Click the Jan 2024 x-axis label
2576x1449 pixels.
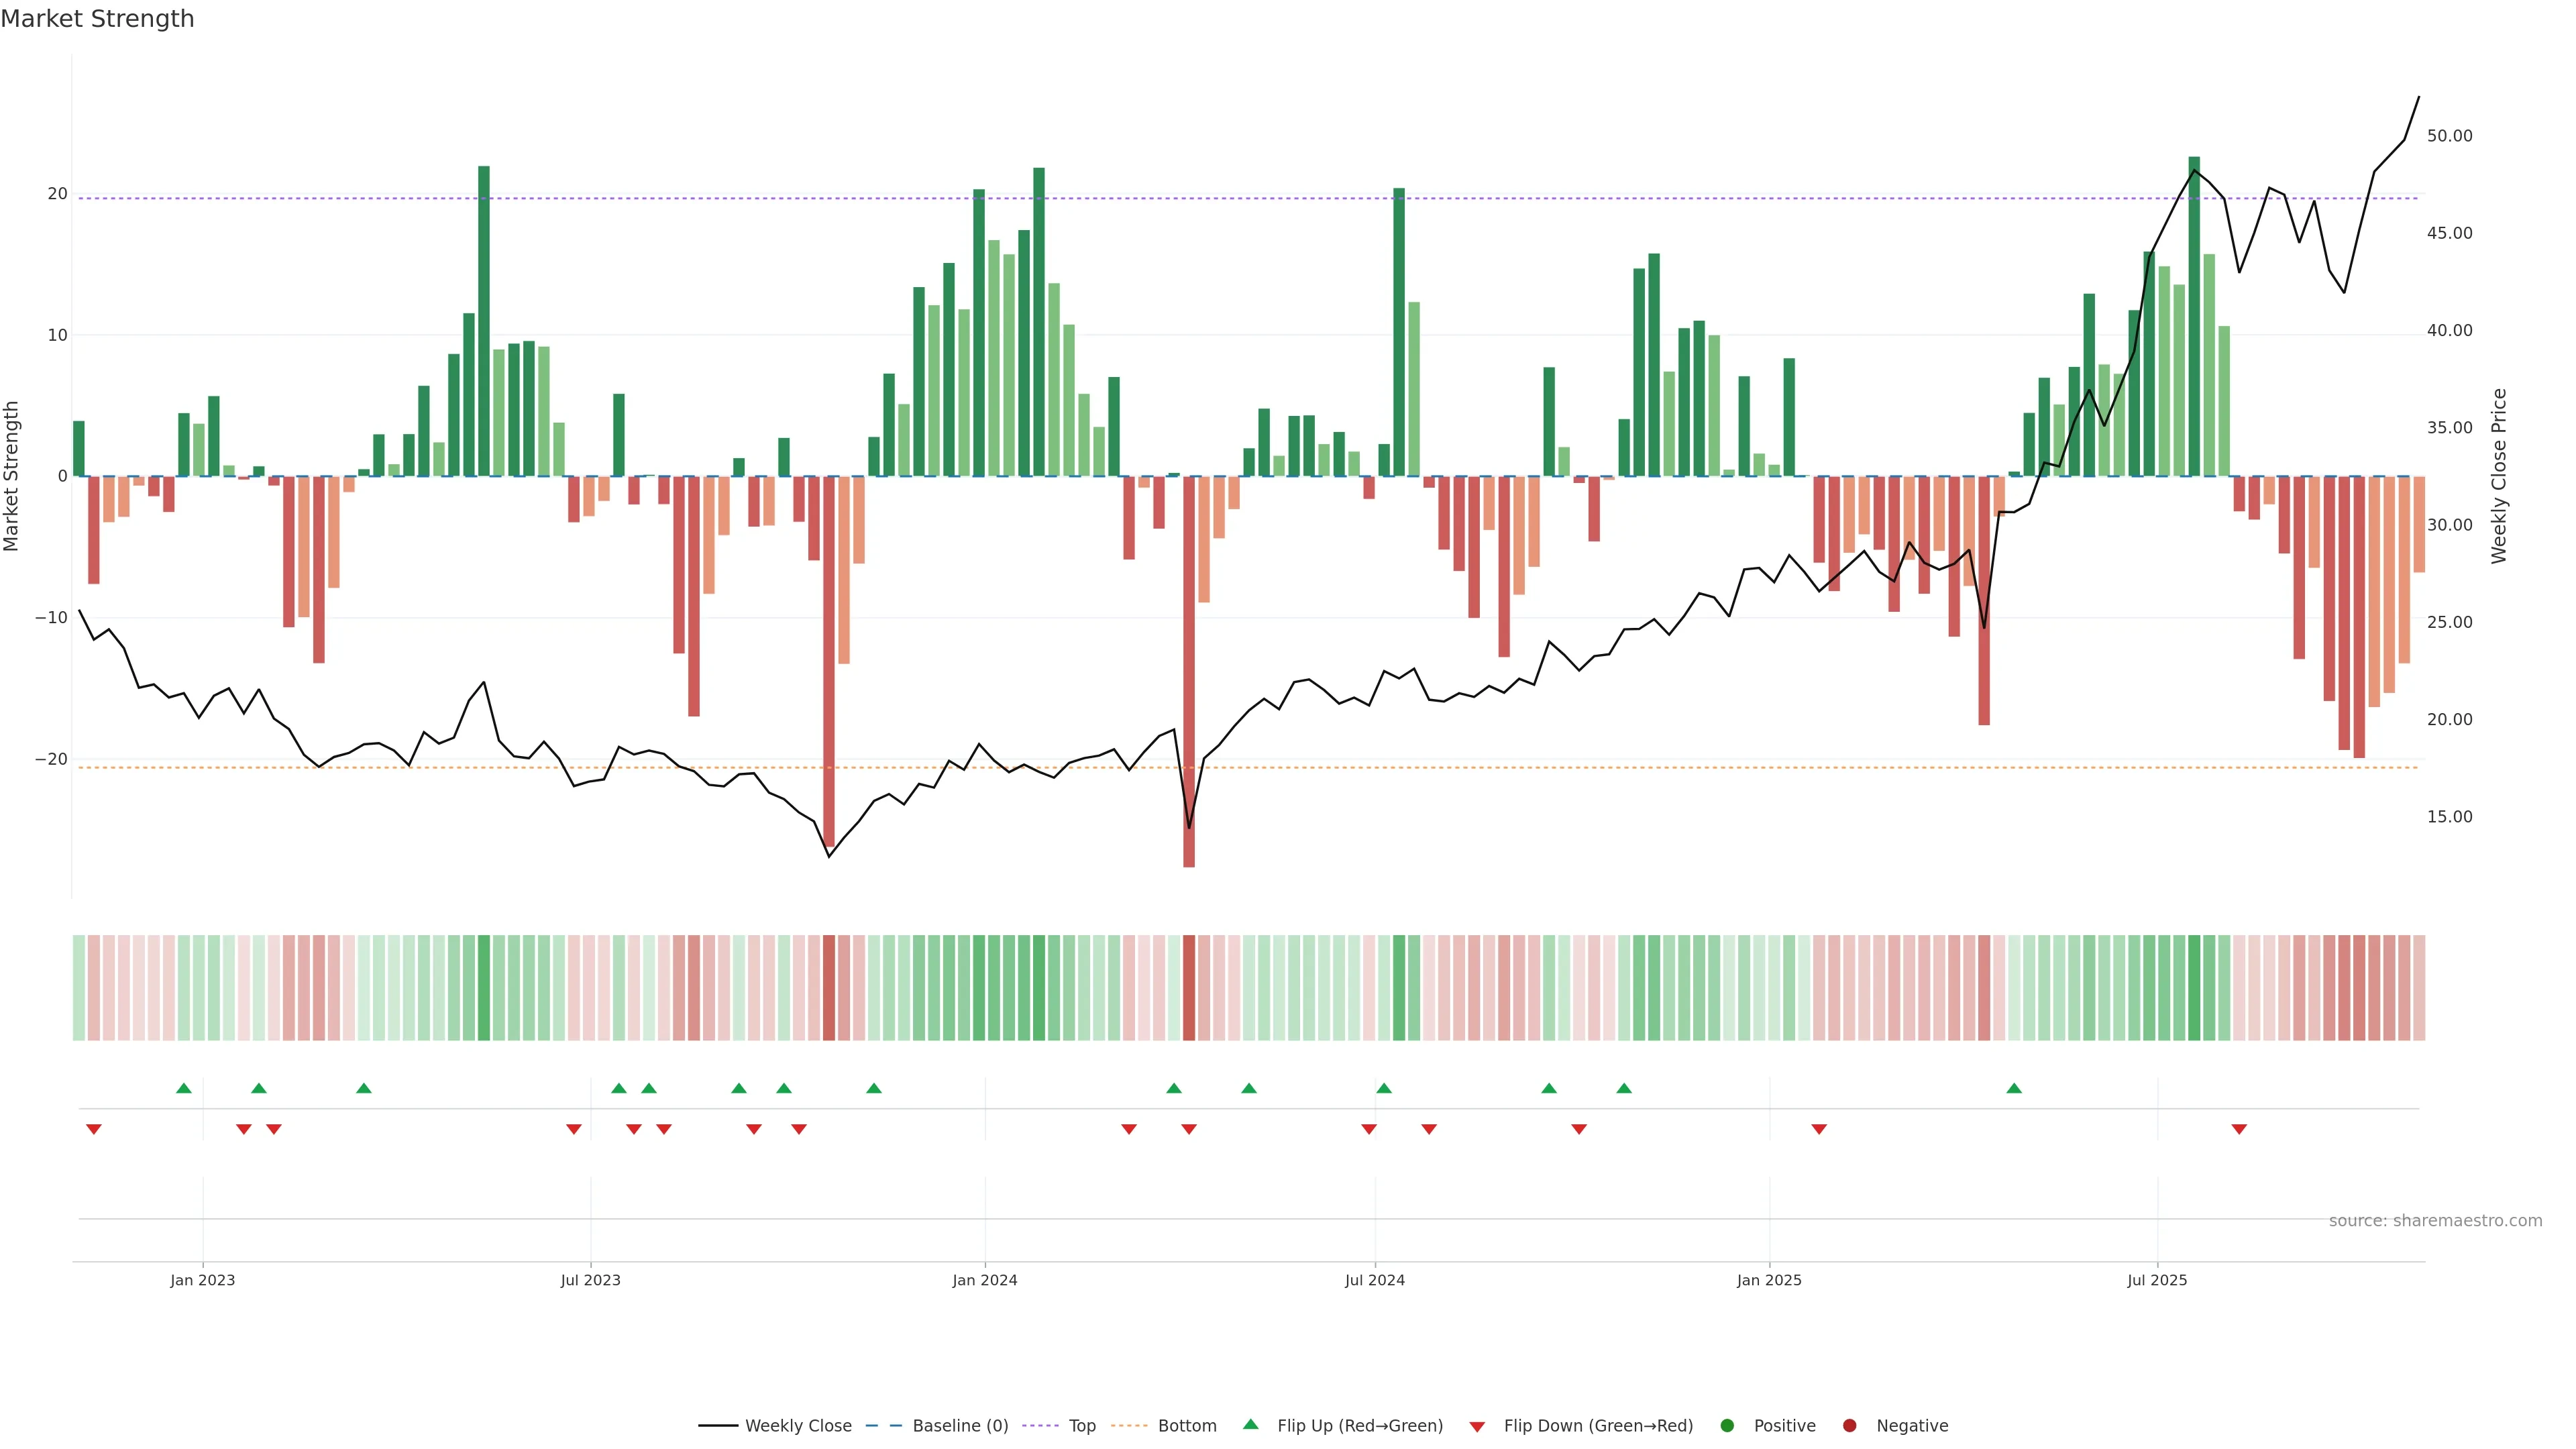pyautogui.click(x=984, y=1280)
